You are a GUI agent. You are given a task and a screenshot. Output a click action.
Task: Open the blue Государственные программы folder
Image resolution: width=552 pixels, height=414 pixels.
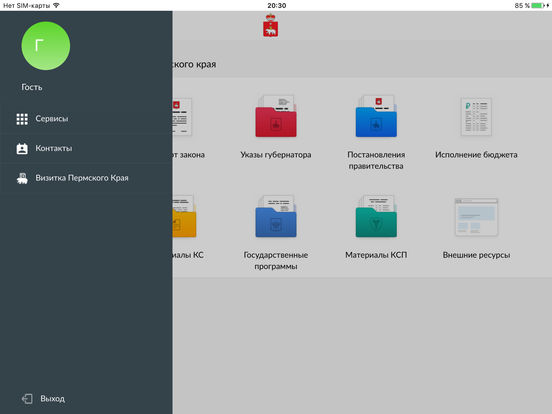click(276, 216)
